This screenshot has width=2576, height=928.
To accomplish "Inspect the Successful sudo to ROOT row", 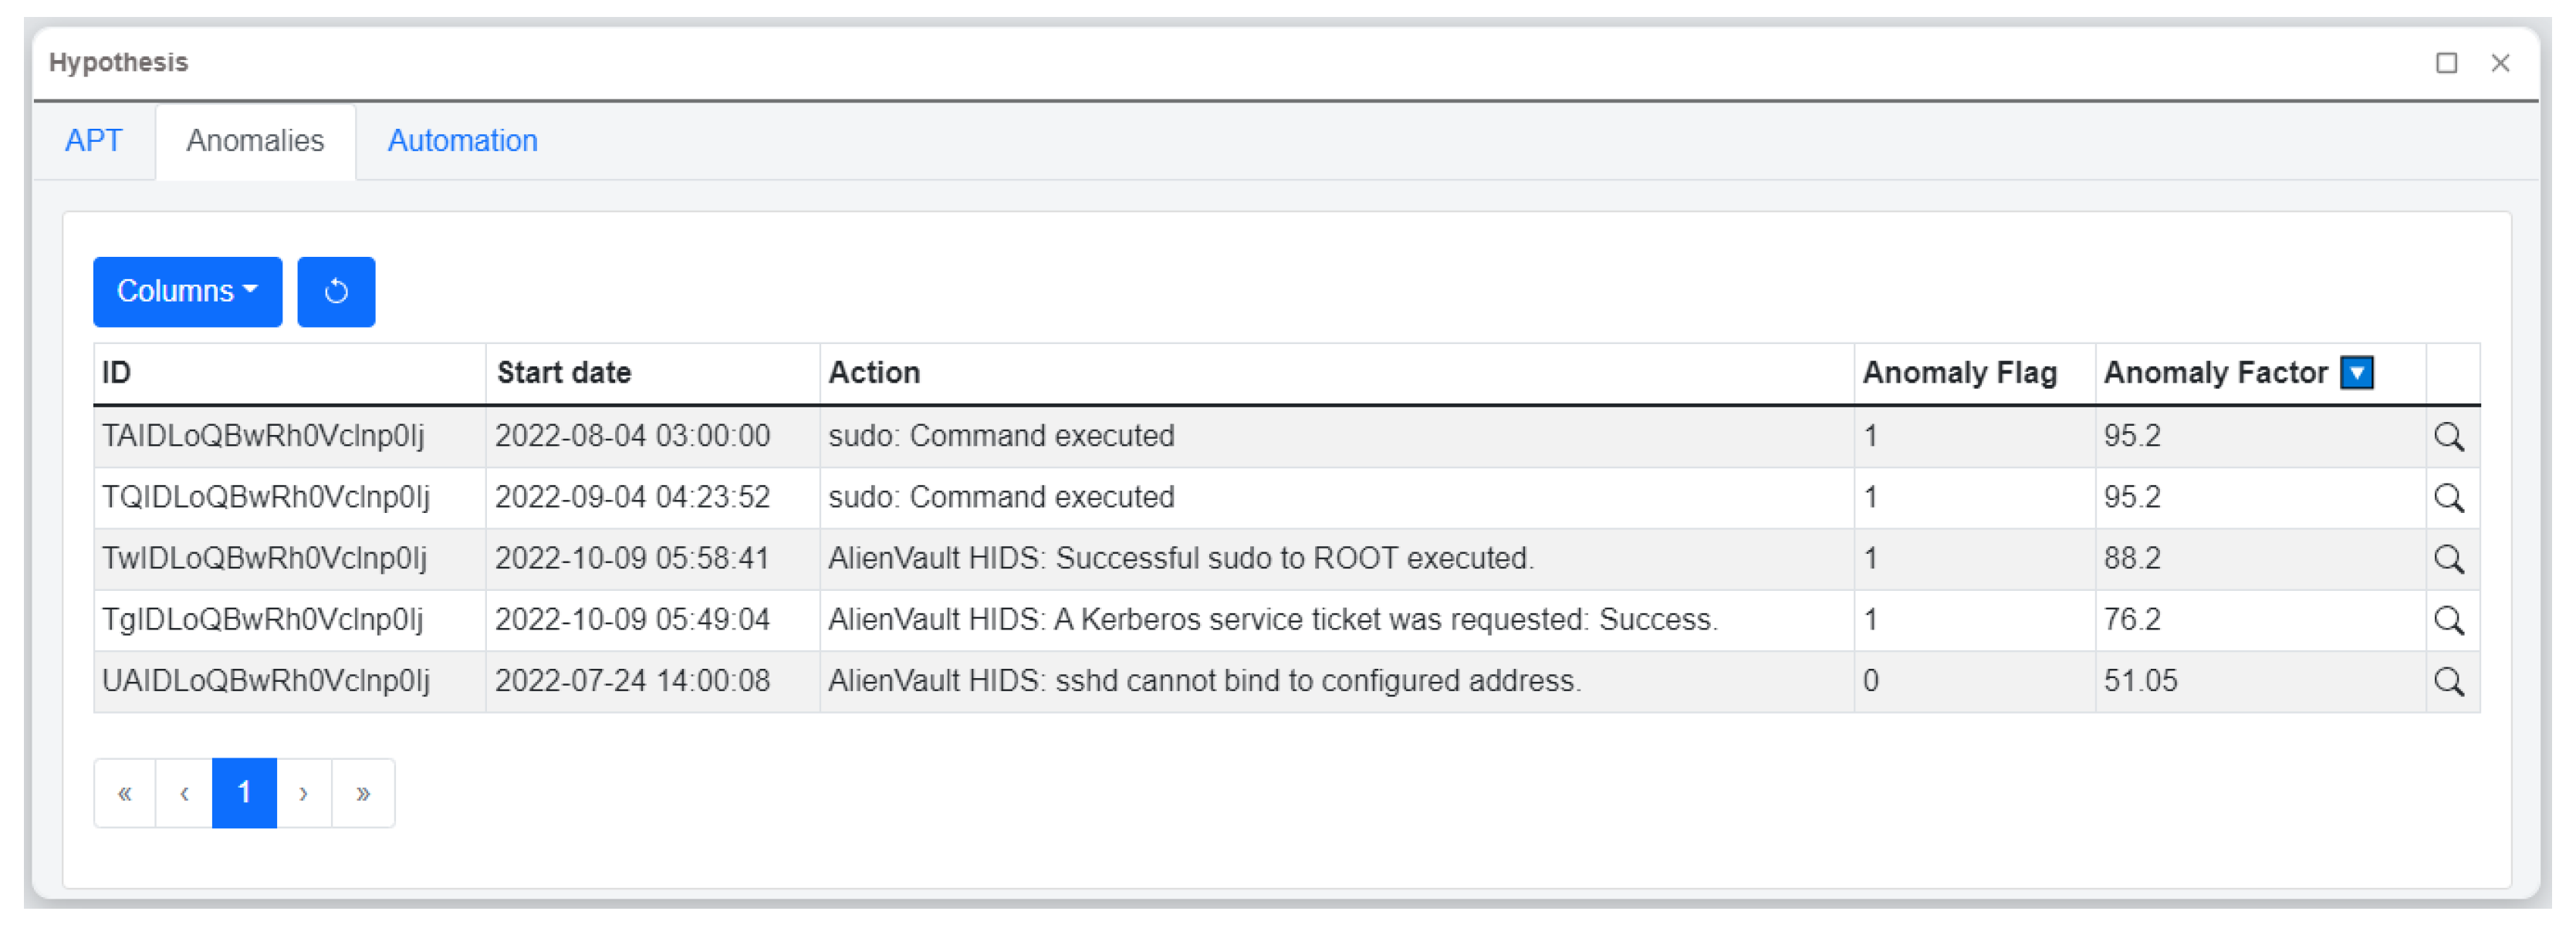I will point(2448,559).
